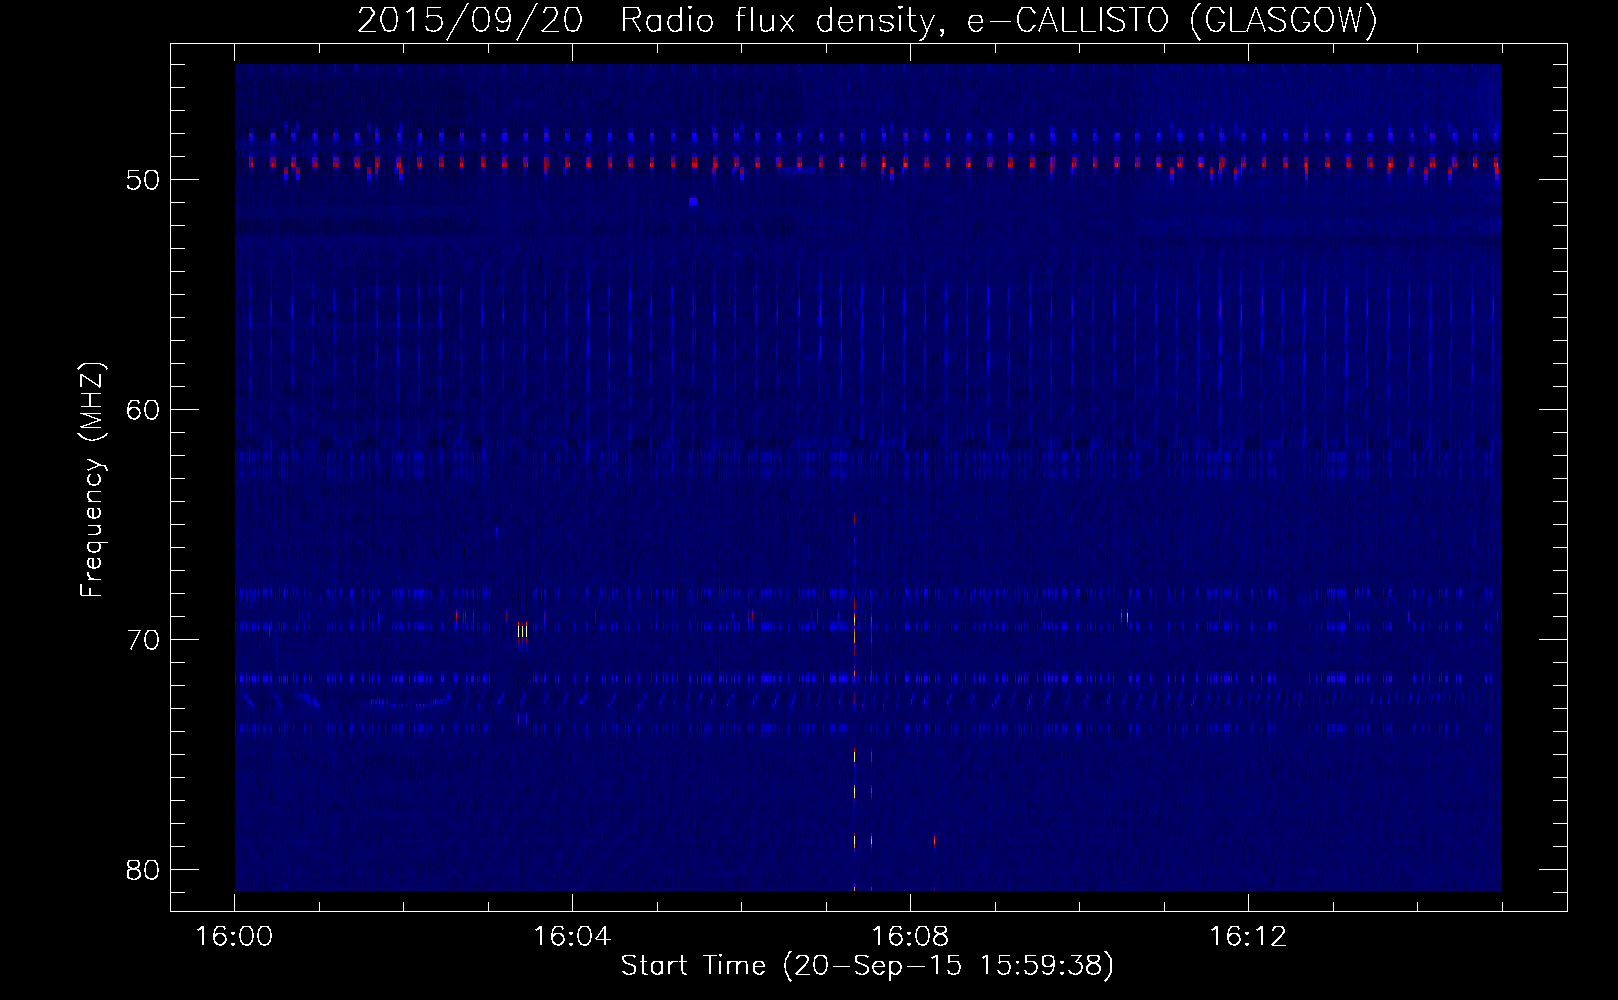This screenshot has width=1618, height=1000.
Task: Select the Frequency (MHZ) axis label
Action: pyautogui.click(x=92, y=480)
